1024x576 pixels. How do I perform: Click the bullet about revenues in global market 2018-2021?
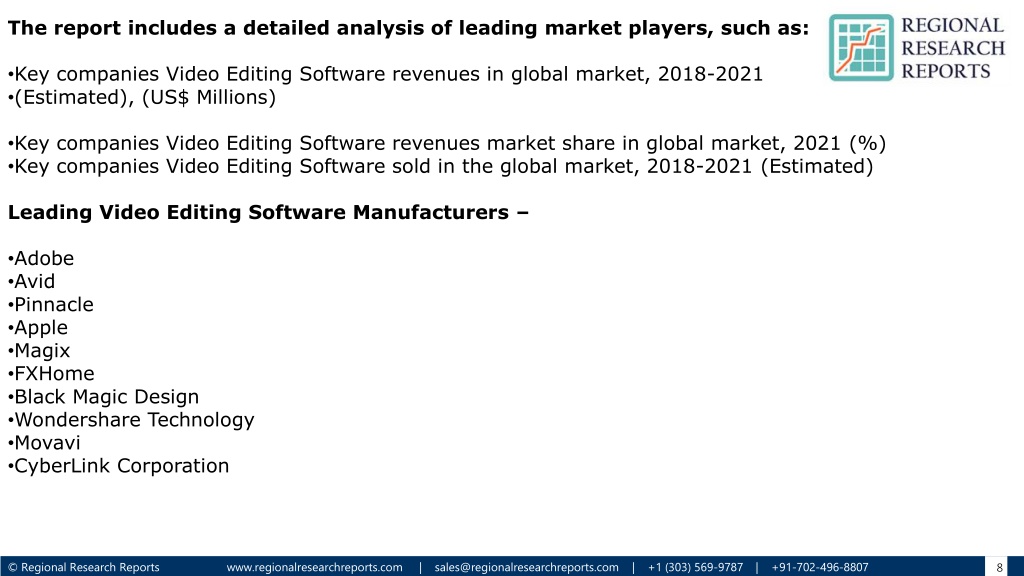click(385, 74)
